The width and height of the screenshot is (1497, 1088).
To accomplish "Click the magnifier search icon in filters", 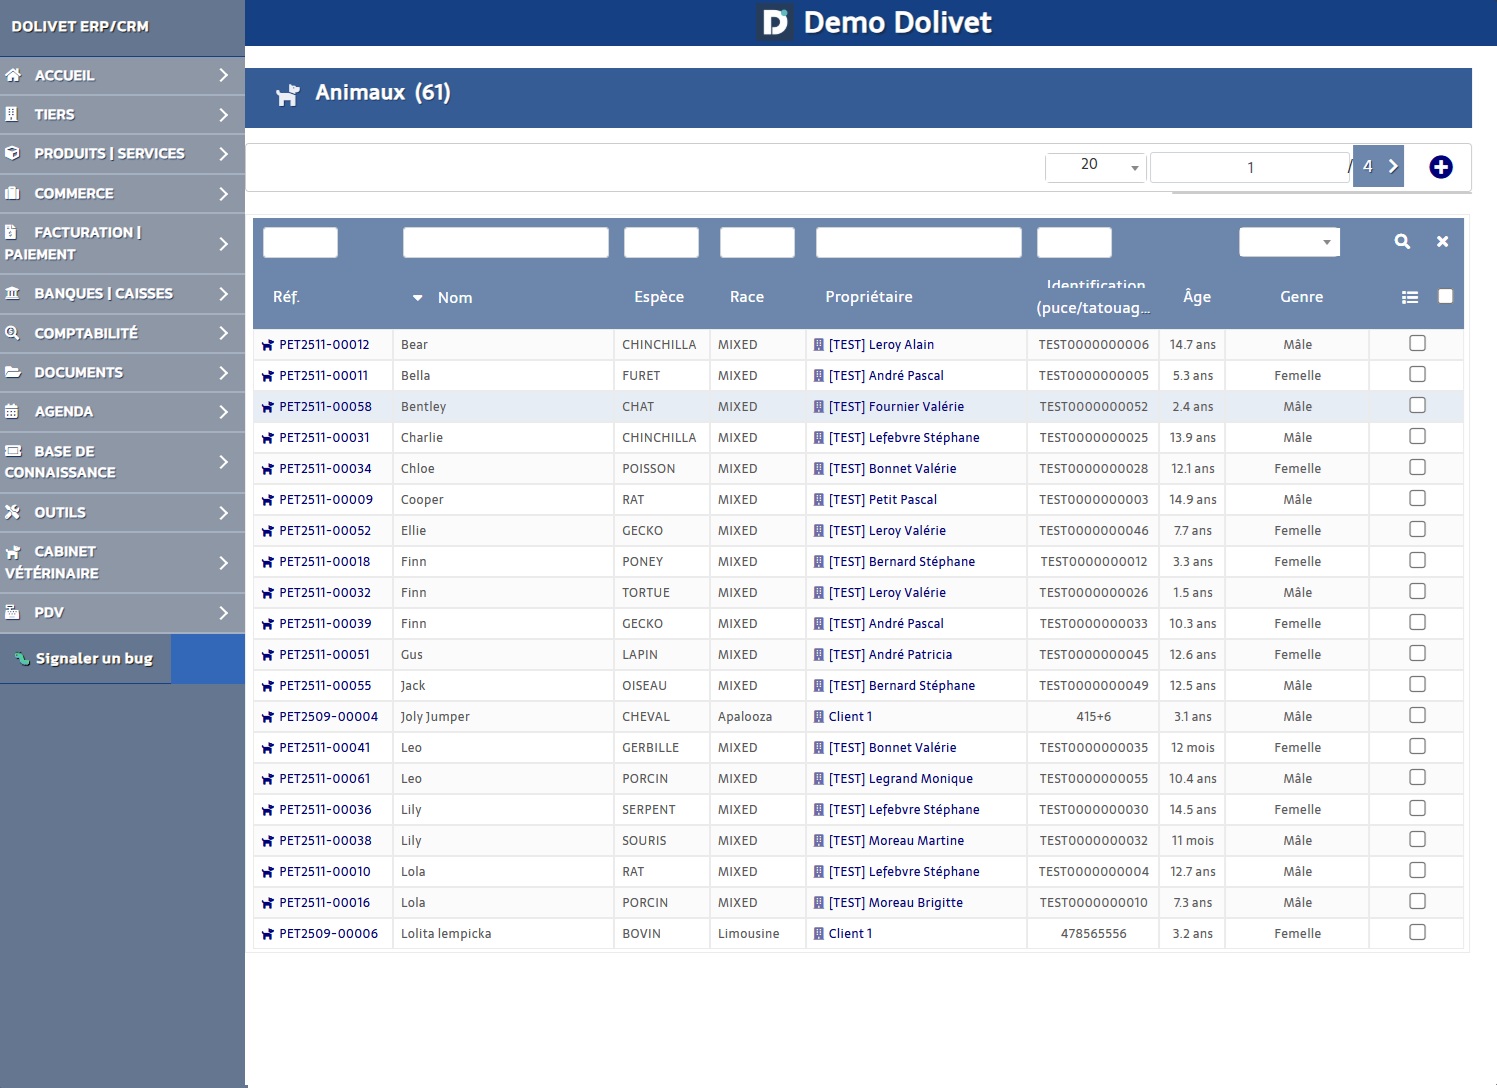I will 1402,241.
